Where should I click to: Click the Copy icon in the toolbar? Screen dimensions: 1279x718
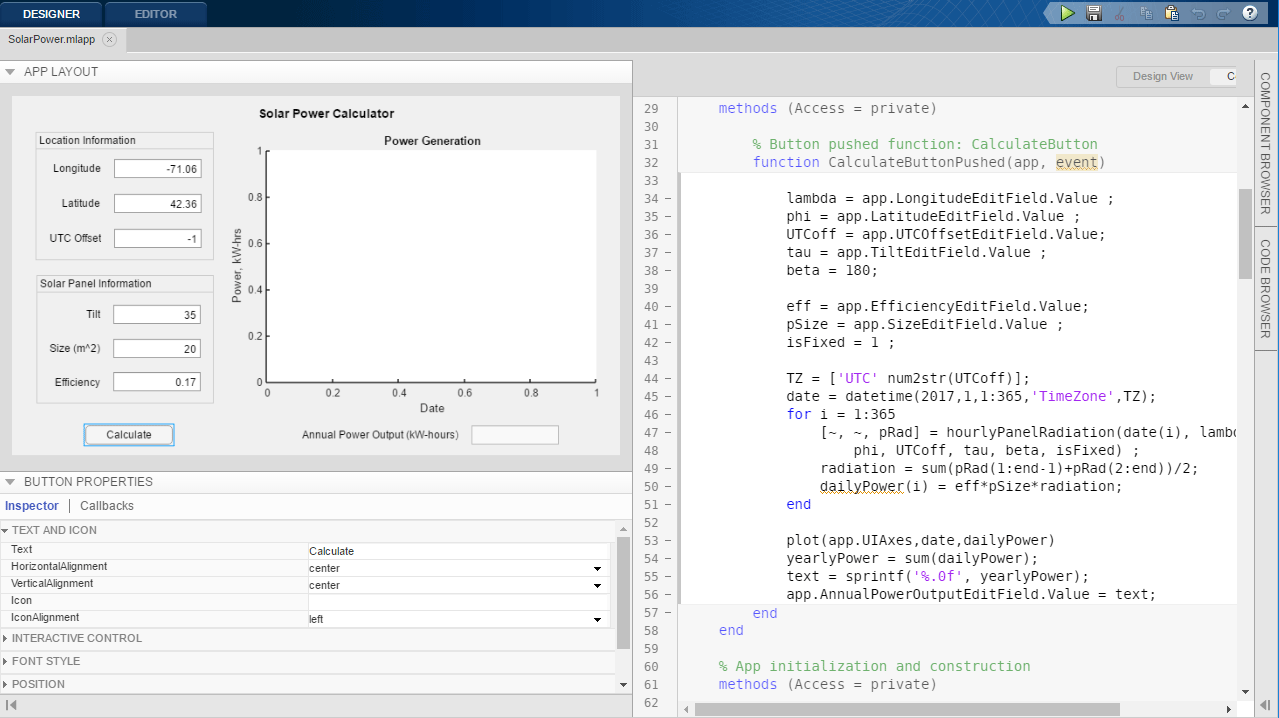tap(1146, 13)
